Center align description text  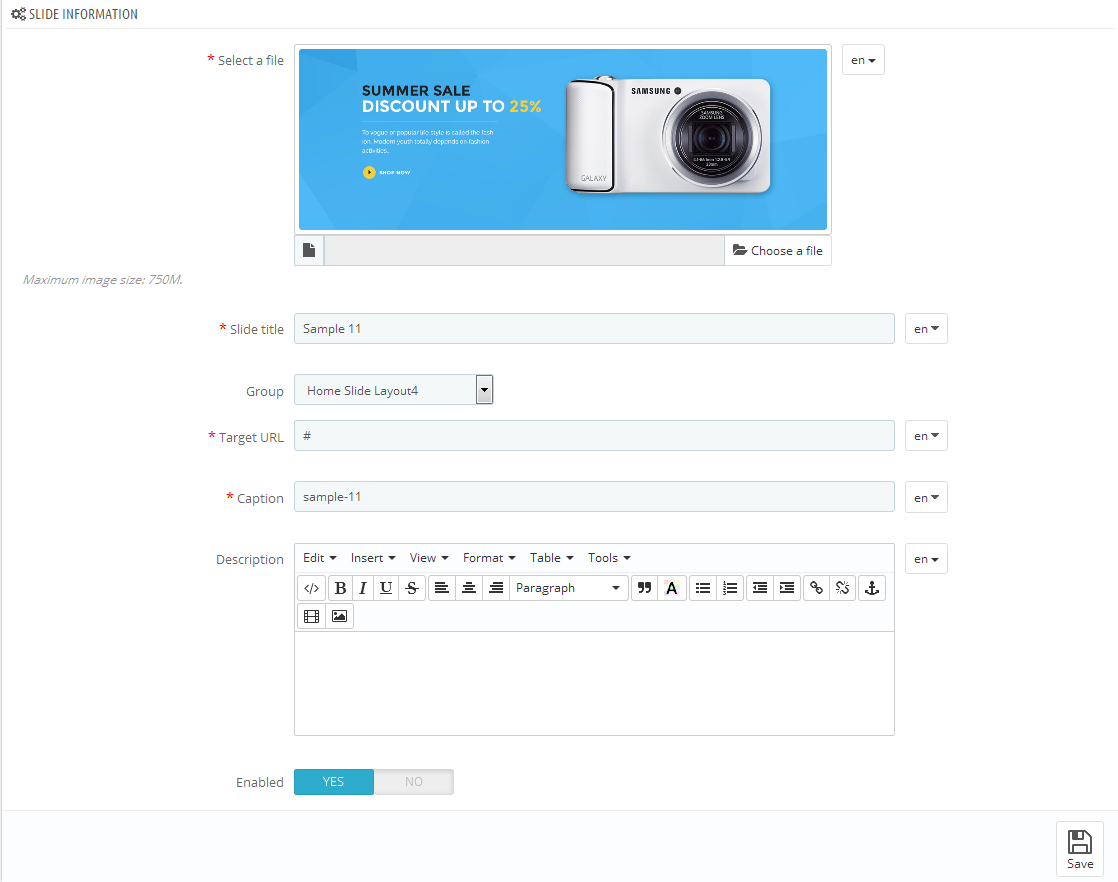point(469,588)
